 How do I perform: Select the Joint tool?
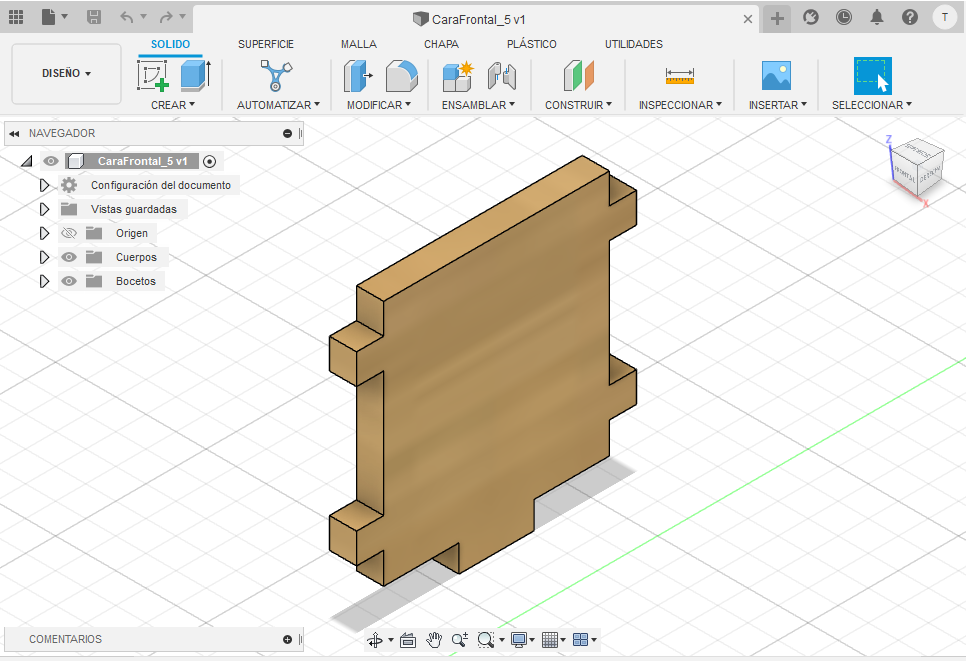[x=501, y=76]
